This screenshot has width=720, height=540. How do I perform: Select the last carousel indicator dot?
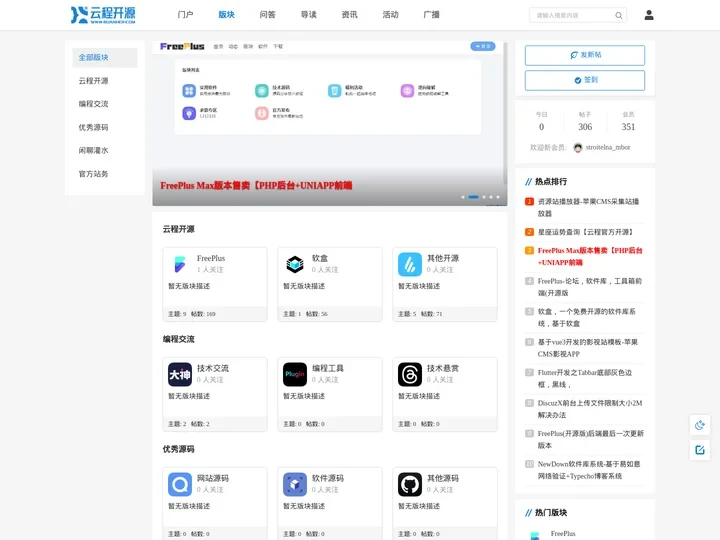498,197
